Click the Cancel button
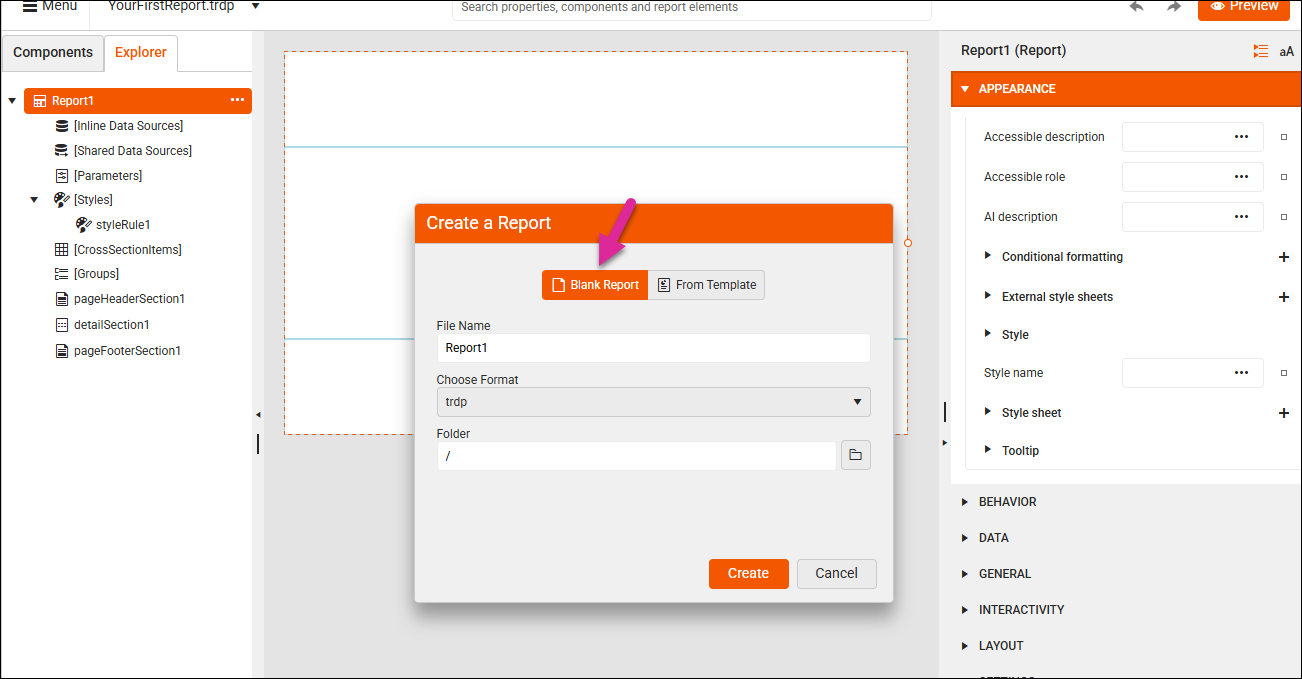The image size is (1302, 679). tap(837, 574)
